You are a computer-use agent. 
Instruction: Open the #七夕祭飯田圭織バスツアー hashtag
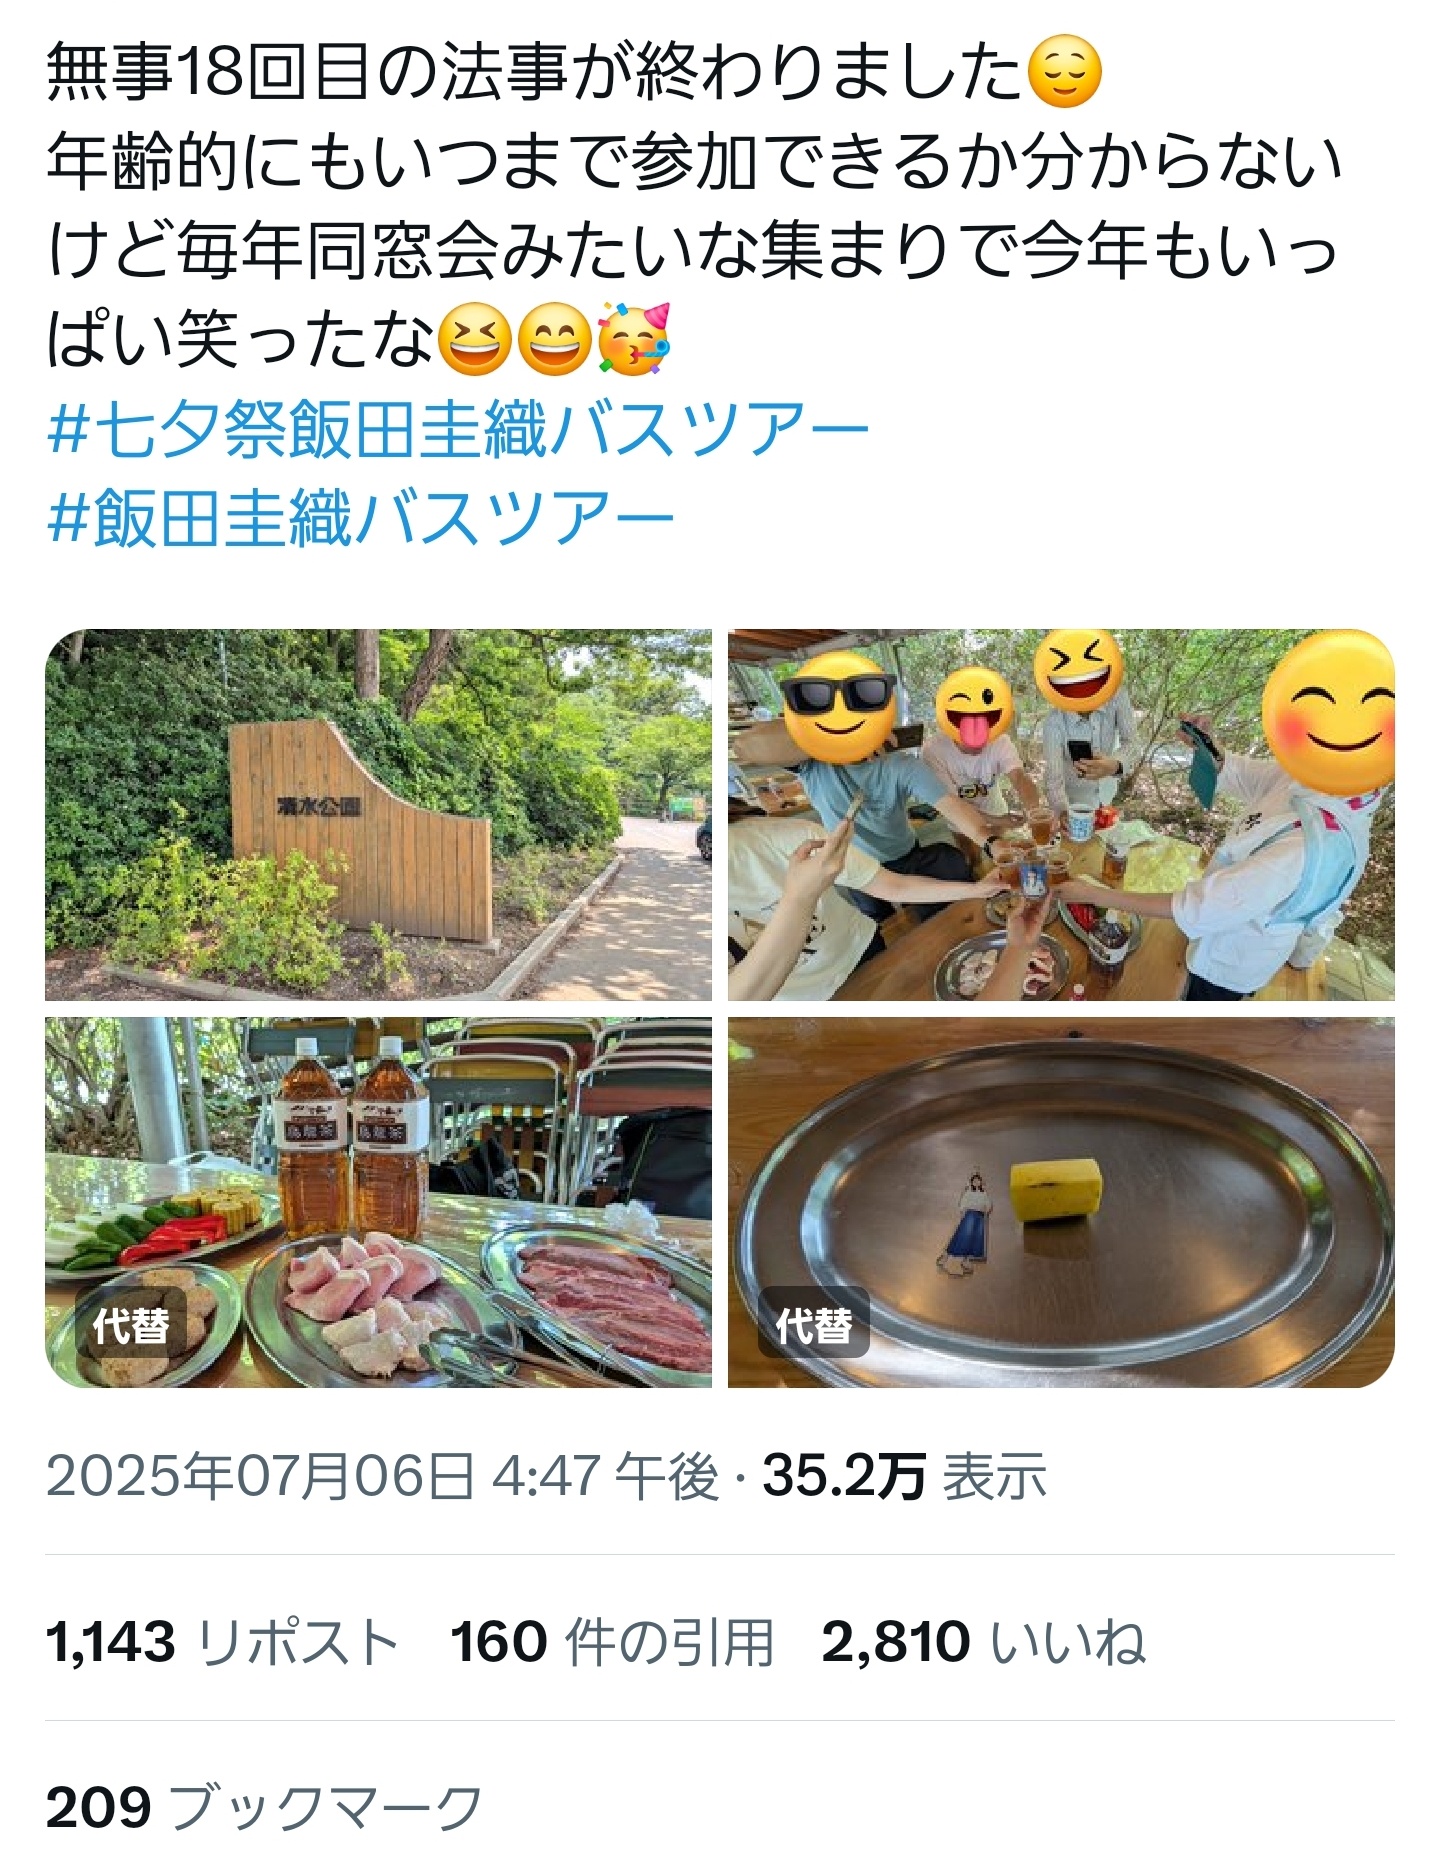[459, 431]
